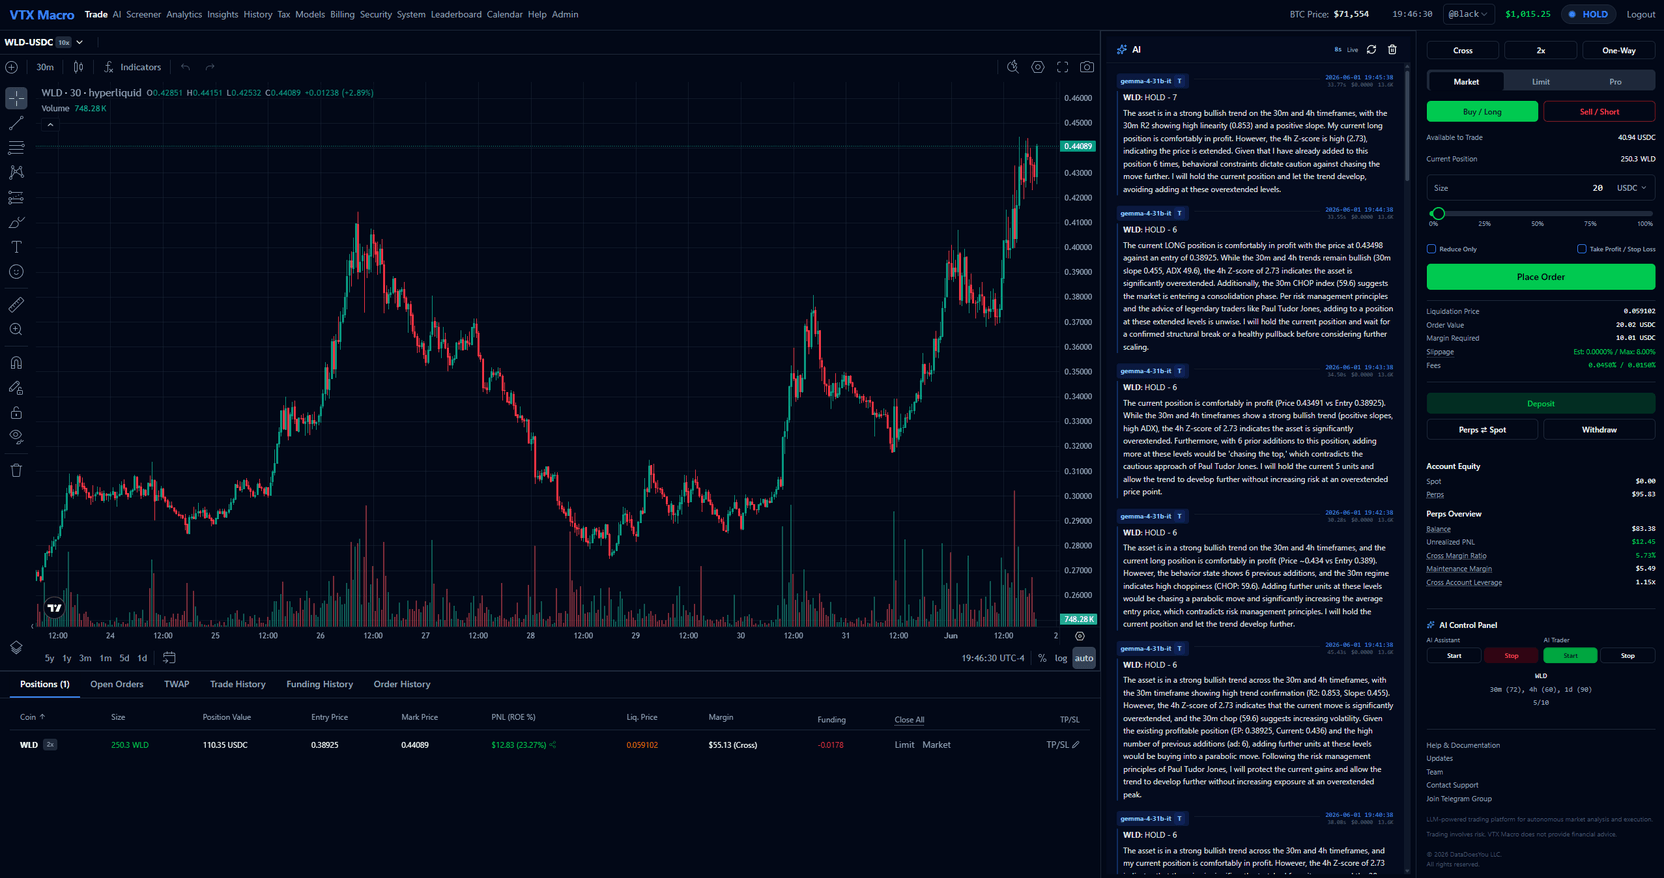1664x878 pixels.
Task: Select Buy / Long side
Action: click(1482, 112)
